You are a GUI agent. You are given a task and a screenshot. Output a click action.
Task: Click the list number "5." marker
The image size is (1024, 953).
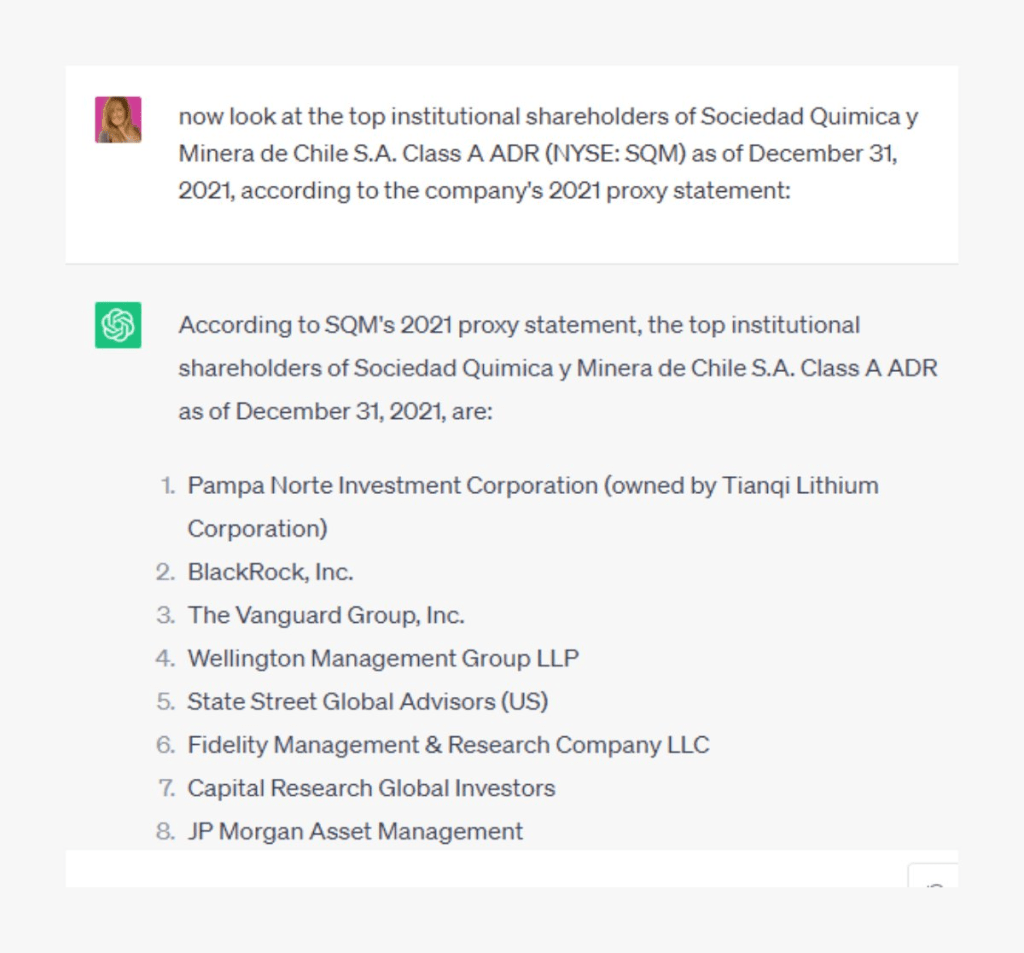(166, 701)
